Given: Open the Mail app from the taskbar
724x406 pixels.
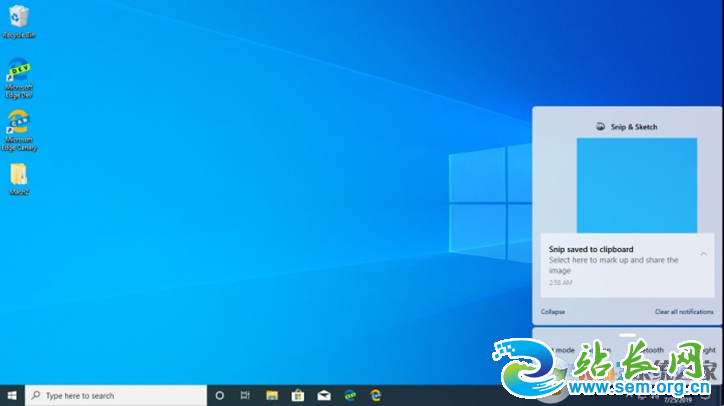Looking at the screenshot, I should tap(324, 395).
